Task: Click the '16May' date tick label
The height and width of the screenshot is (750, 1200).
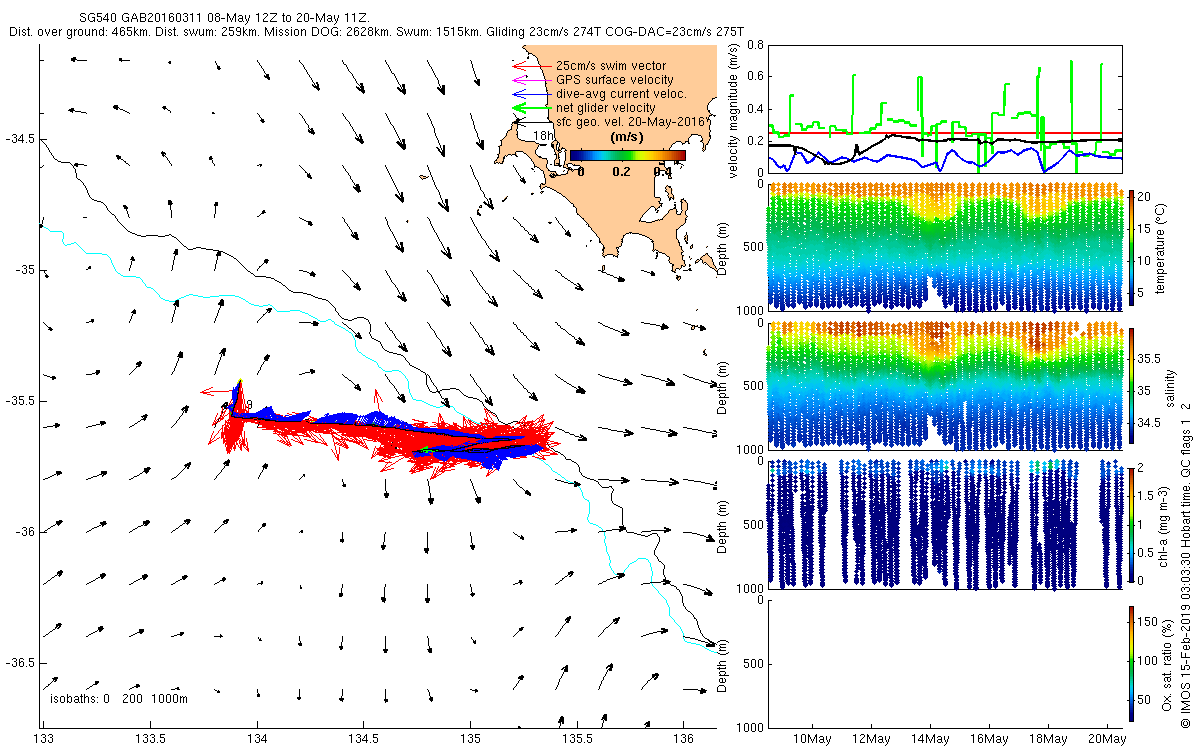Action: click(x=989, y=739)
